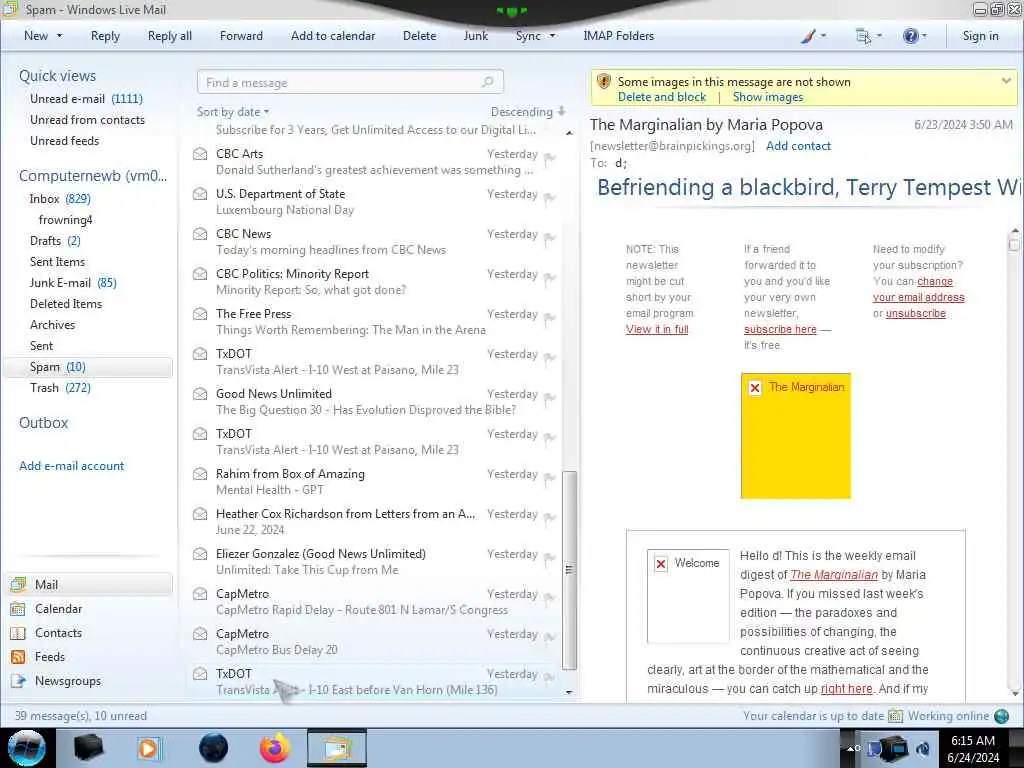Click the message list scrollbar thumb

(569, 570)
